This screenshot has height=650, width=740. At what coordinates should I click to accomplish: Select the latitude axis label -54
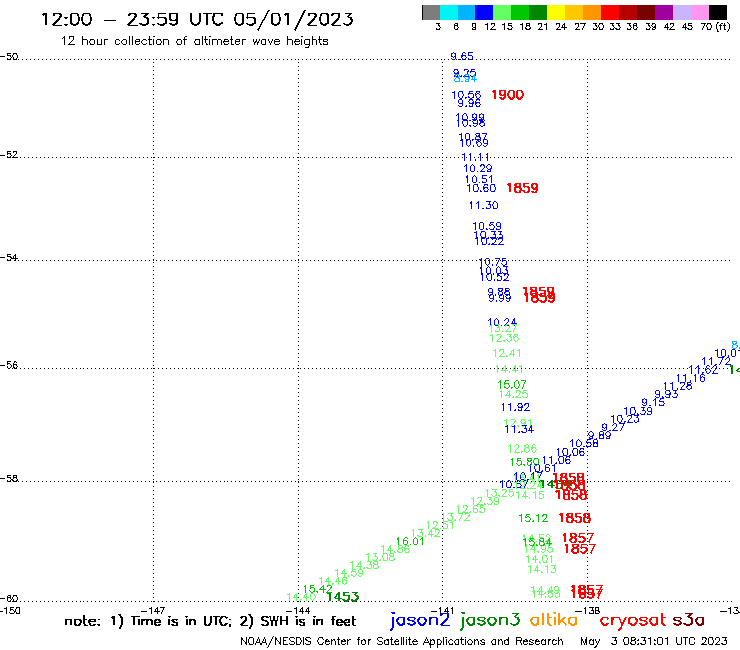[x=9, y=258]
